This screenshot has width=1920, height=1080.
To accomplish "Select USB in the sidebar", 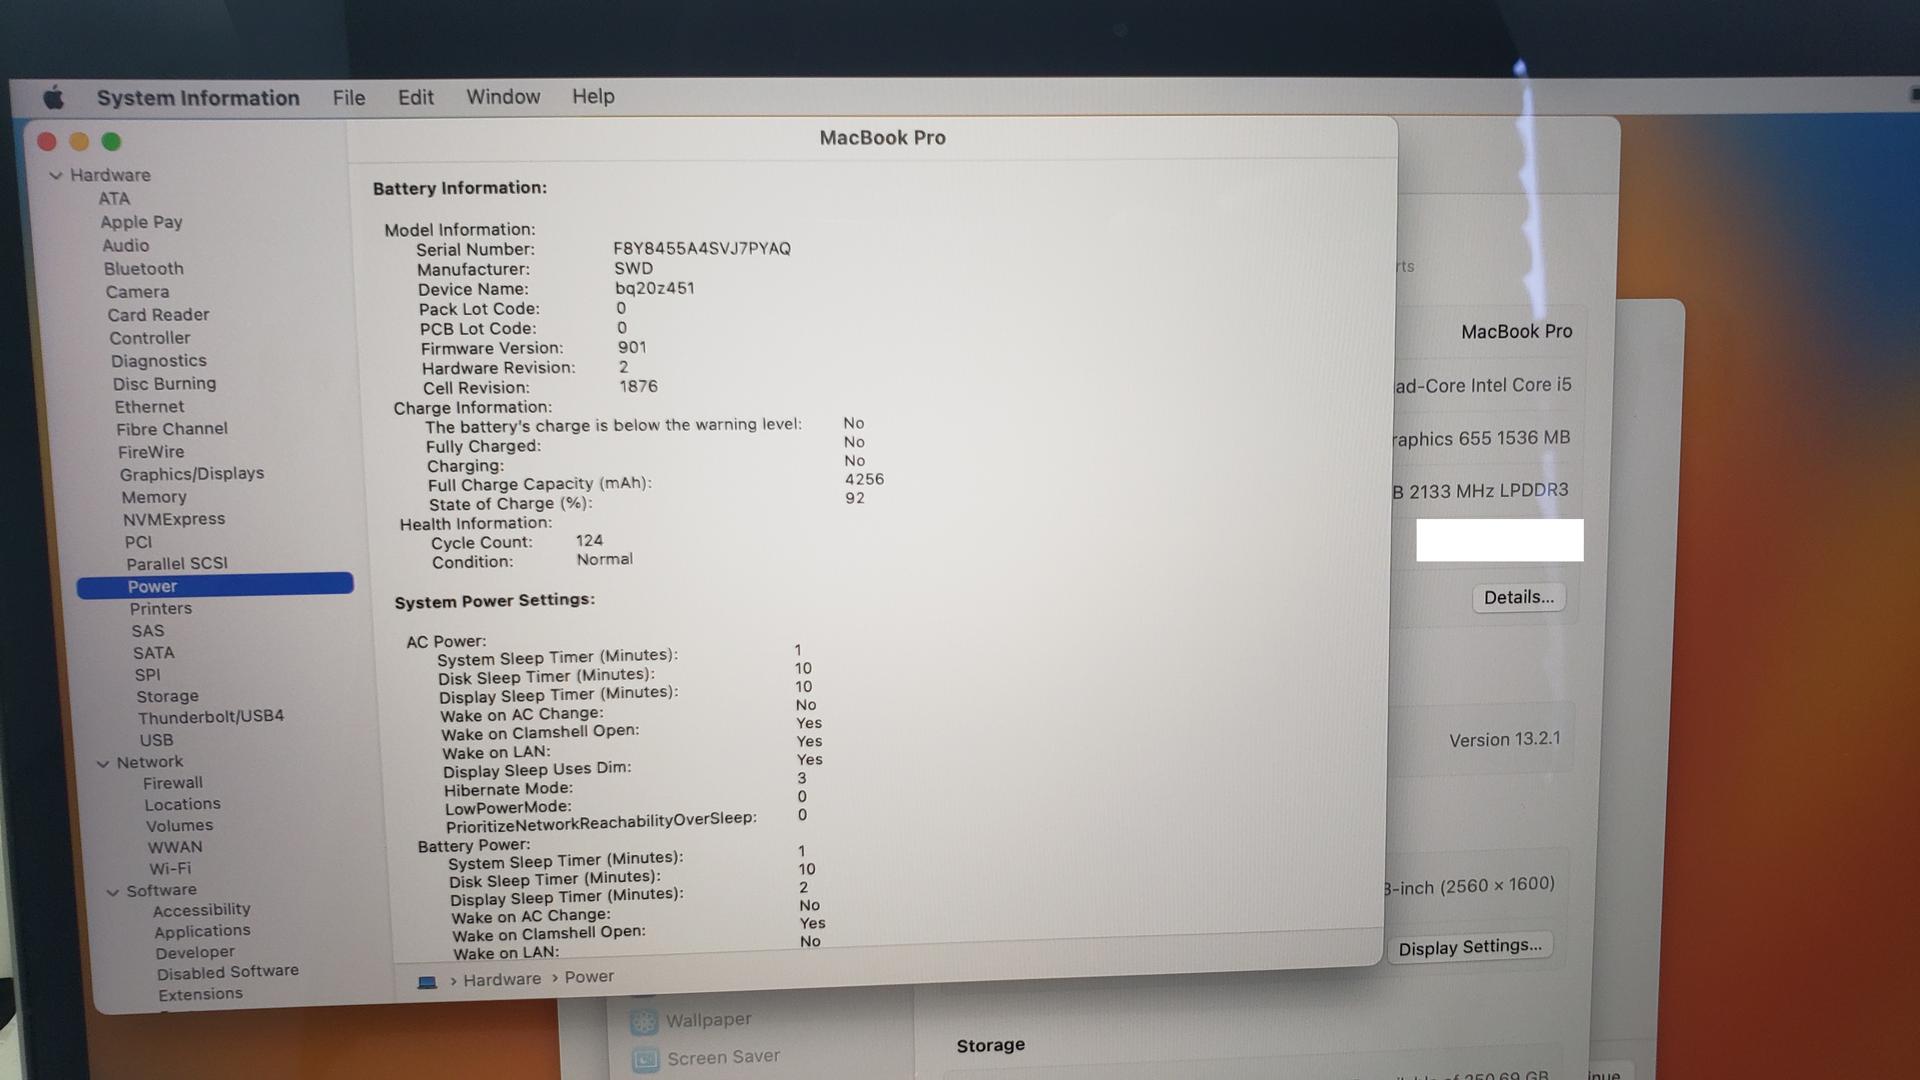I will [157, 741].
